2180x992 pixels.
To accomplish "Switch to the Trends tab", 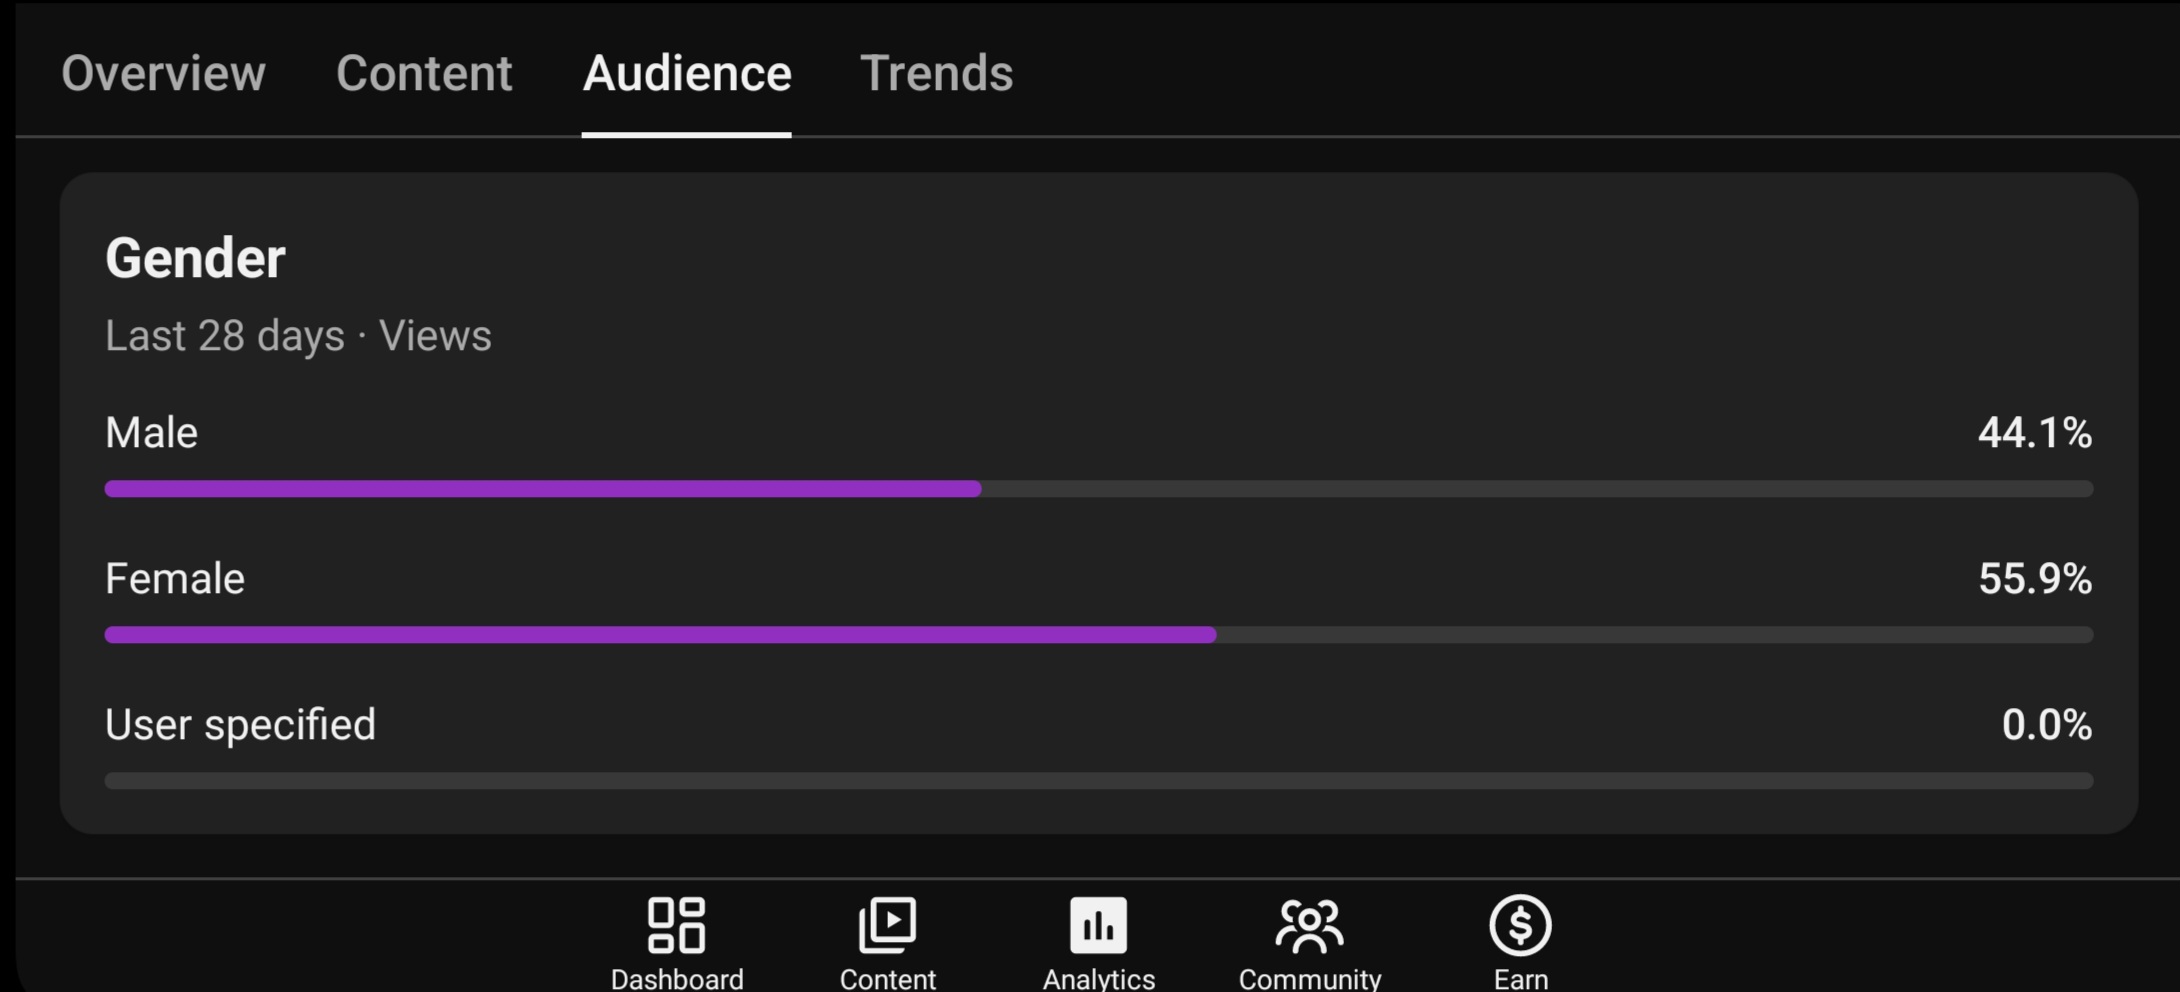I will pyautogui.click(x=937, y=73).
